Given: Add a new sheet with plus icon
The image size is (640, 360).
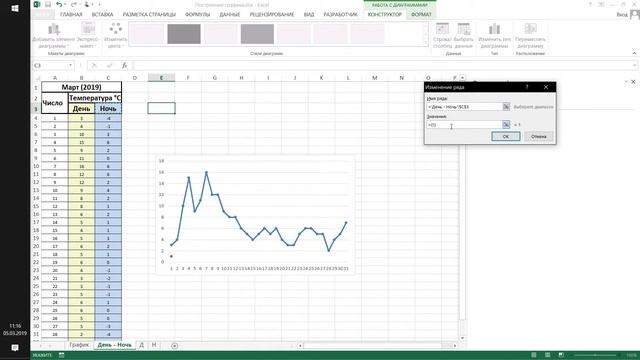Looking at the screenshot, I should (x=174, y=346).
